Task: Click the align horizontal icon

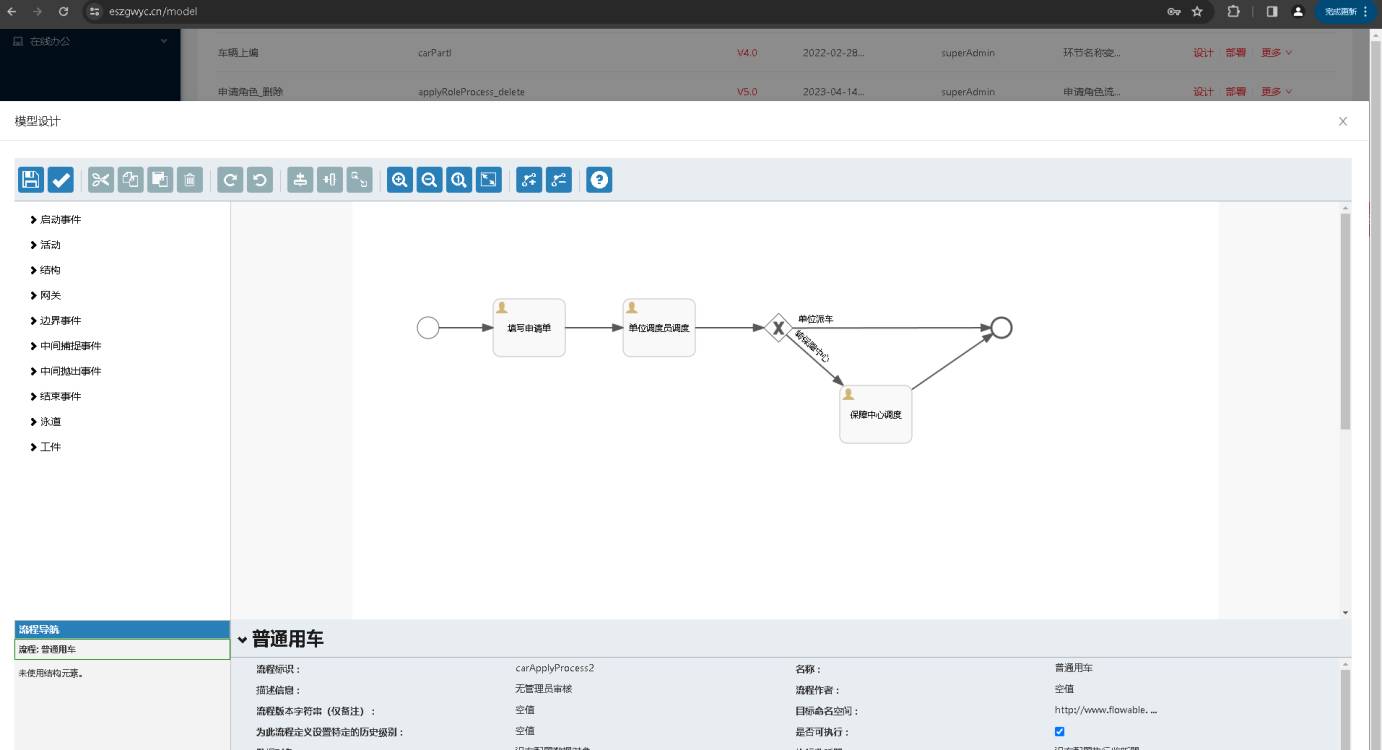Action: [x=330, y=180]
